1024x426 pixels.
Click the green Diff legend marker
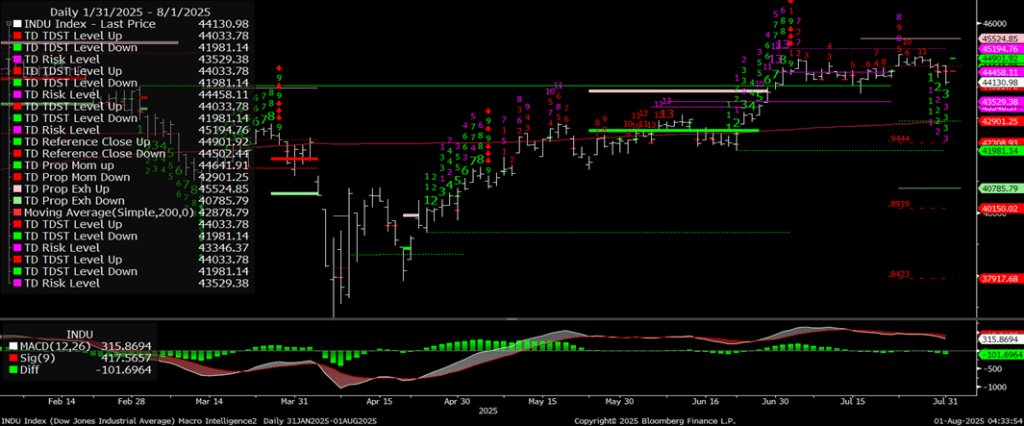pos(12,366)
